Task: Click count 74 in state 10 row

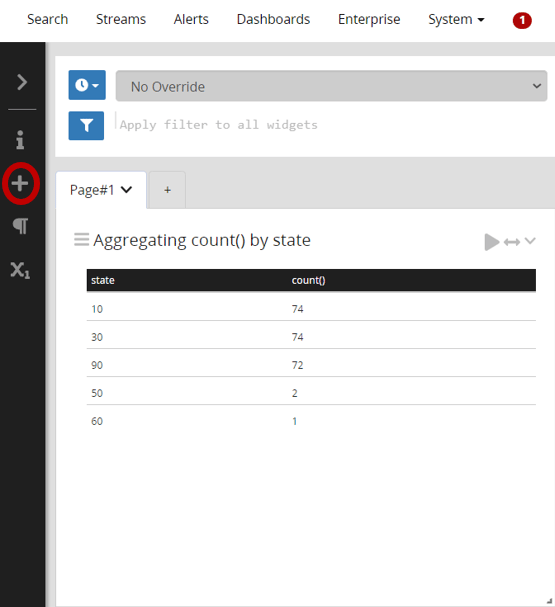Action: coord(297,309)
